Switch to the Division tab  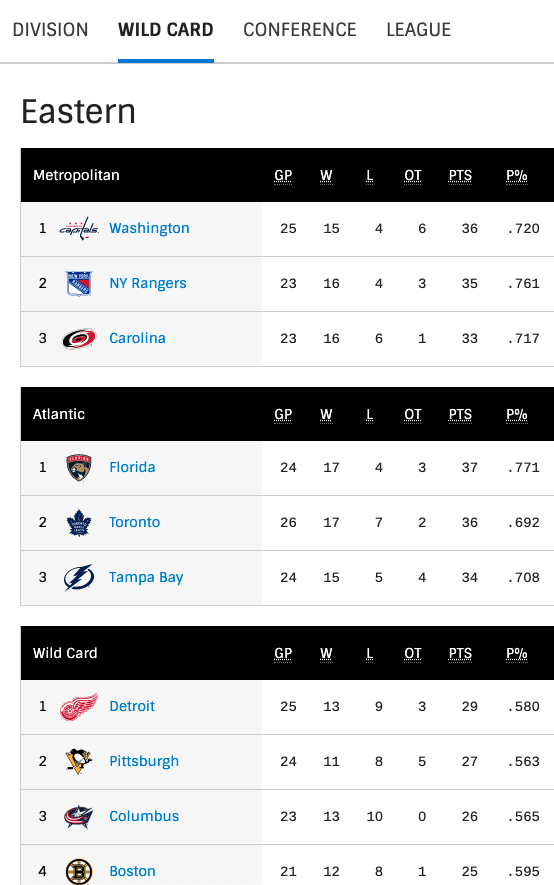[x=50, y=29]
